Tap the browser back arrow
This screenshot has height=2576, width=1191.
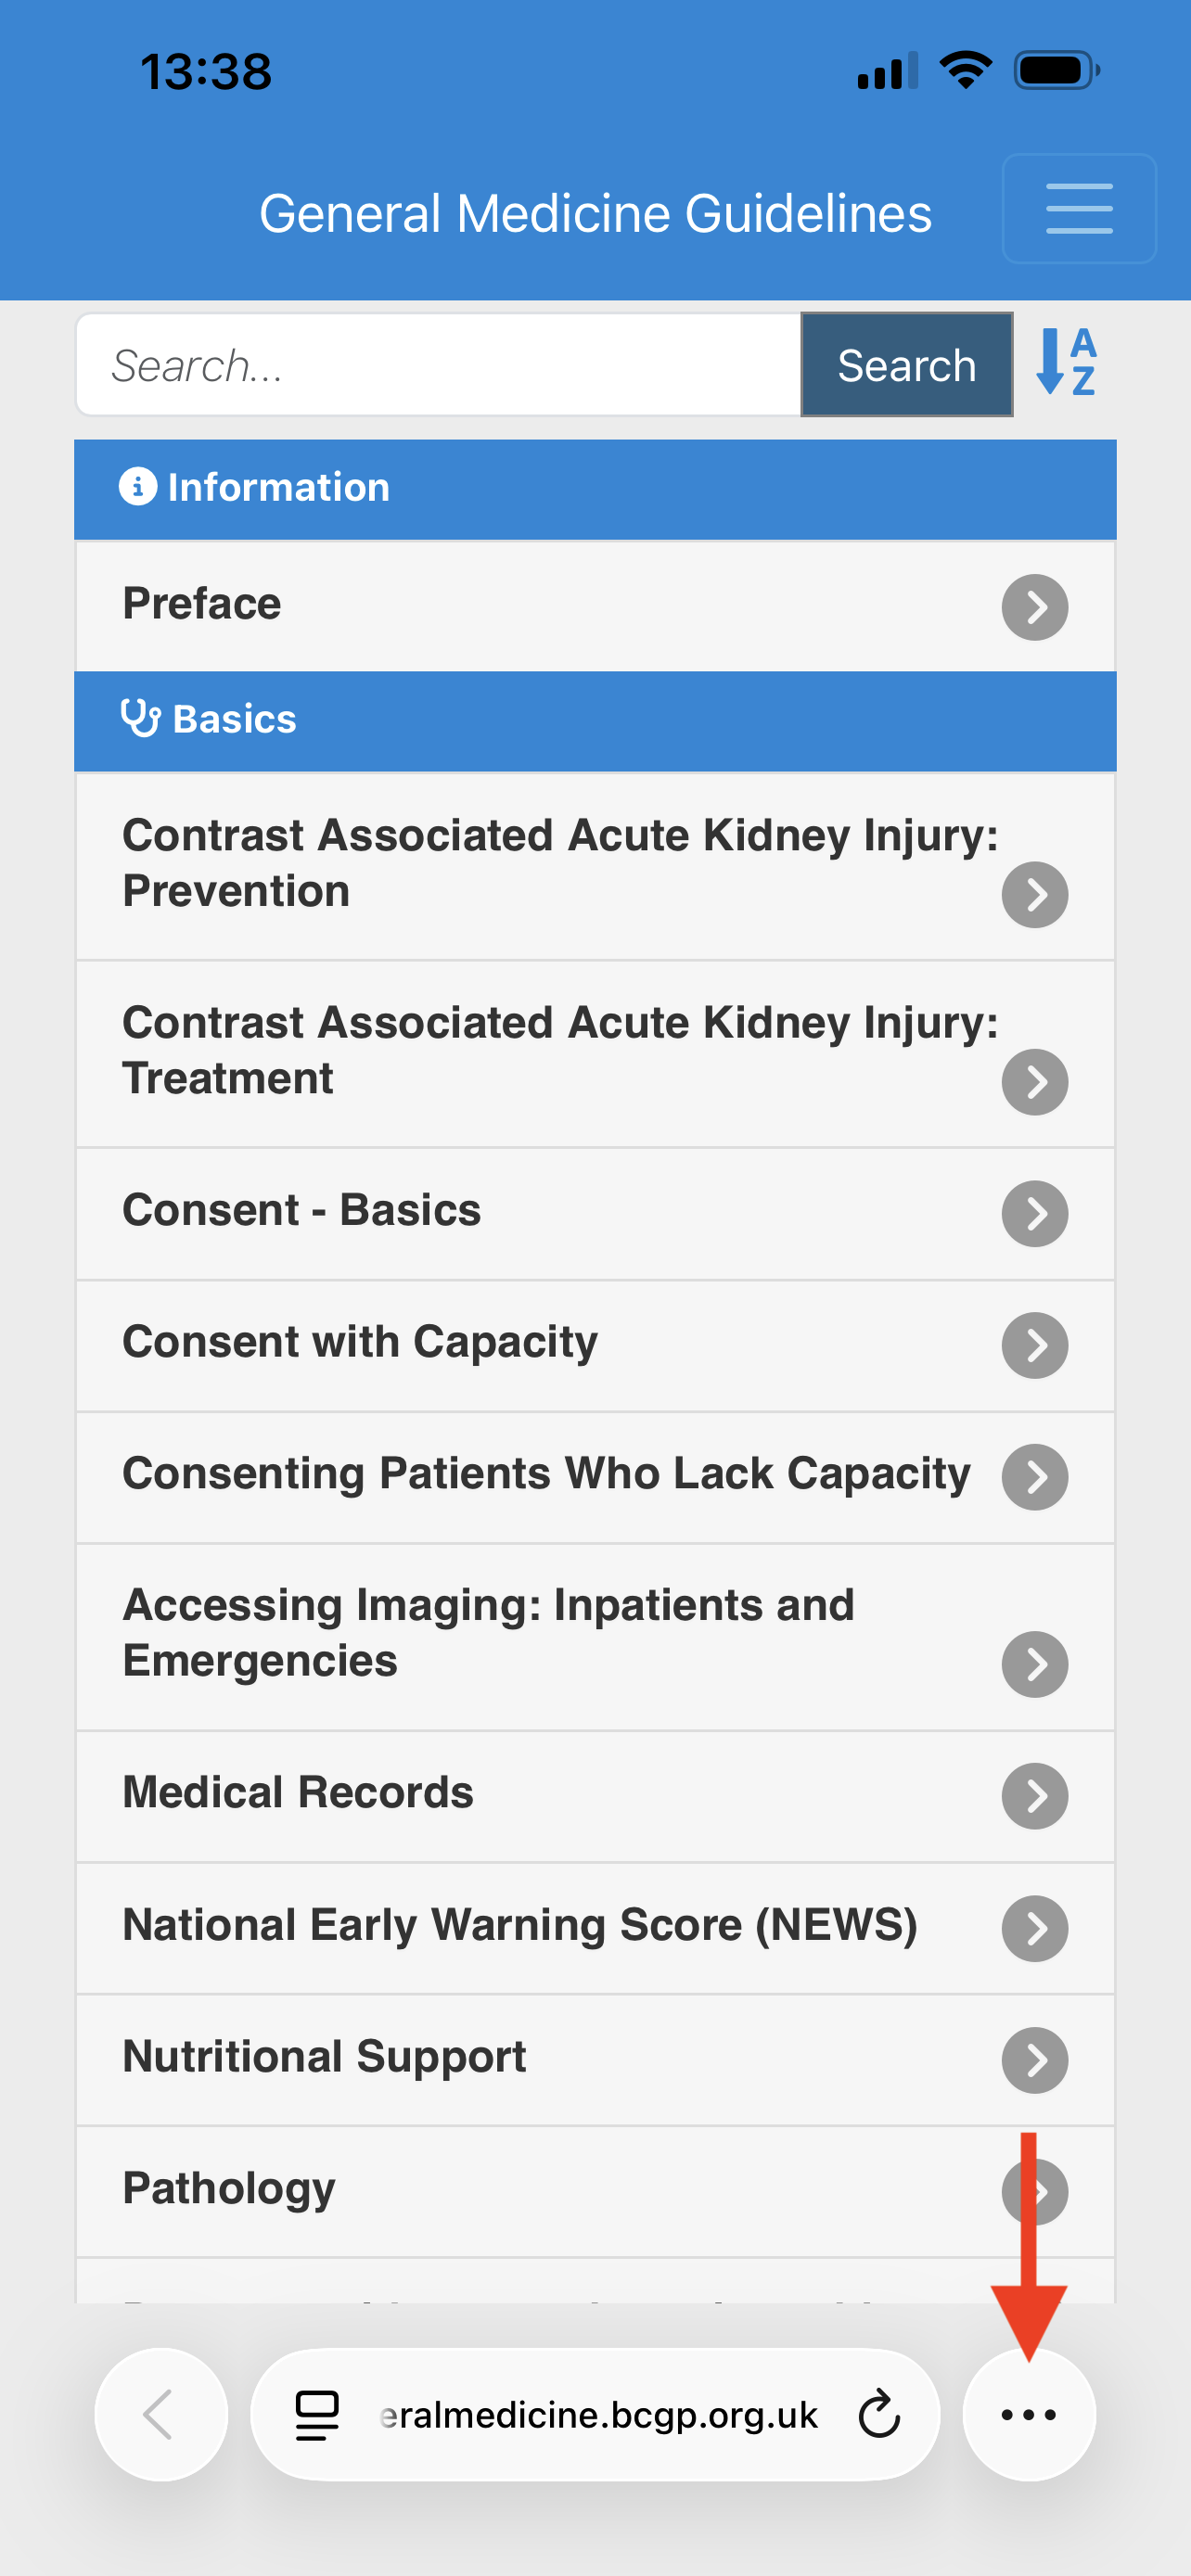coord(160,2414)
